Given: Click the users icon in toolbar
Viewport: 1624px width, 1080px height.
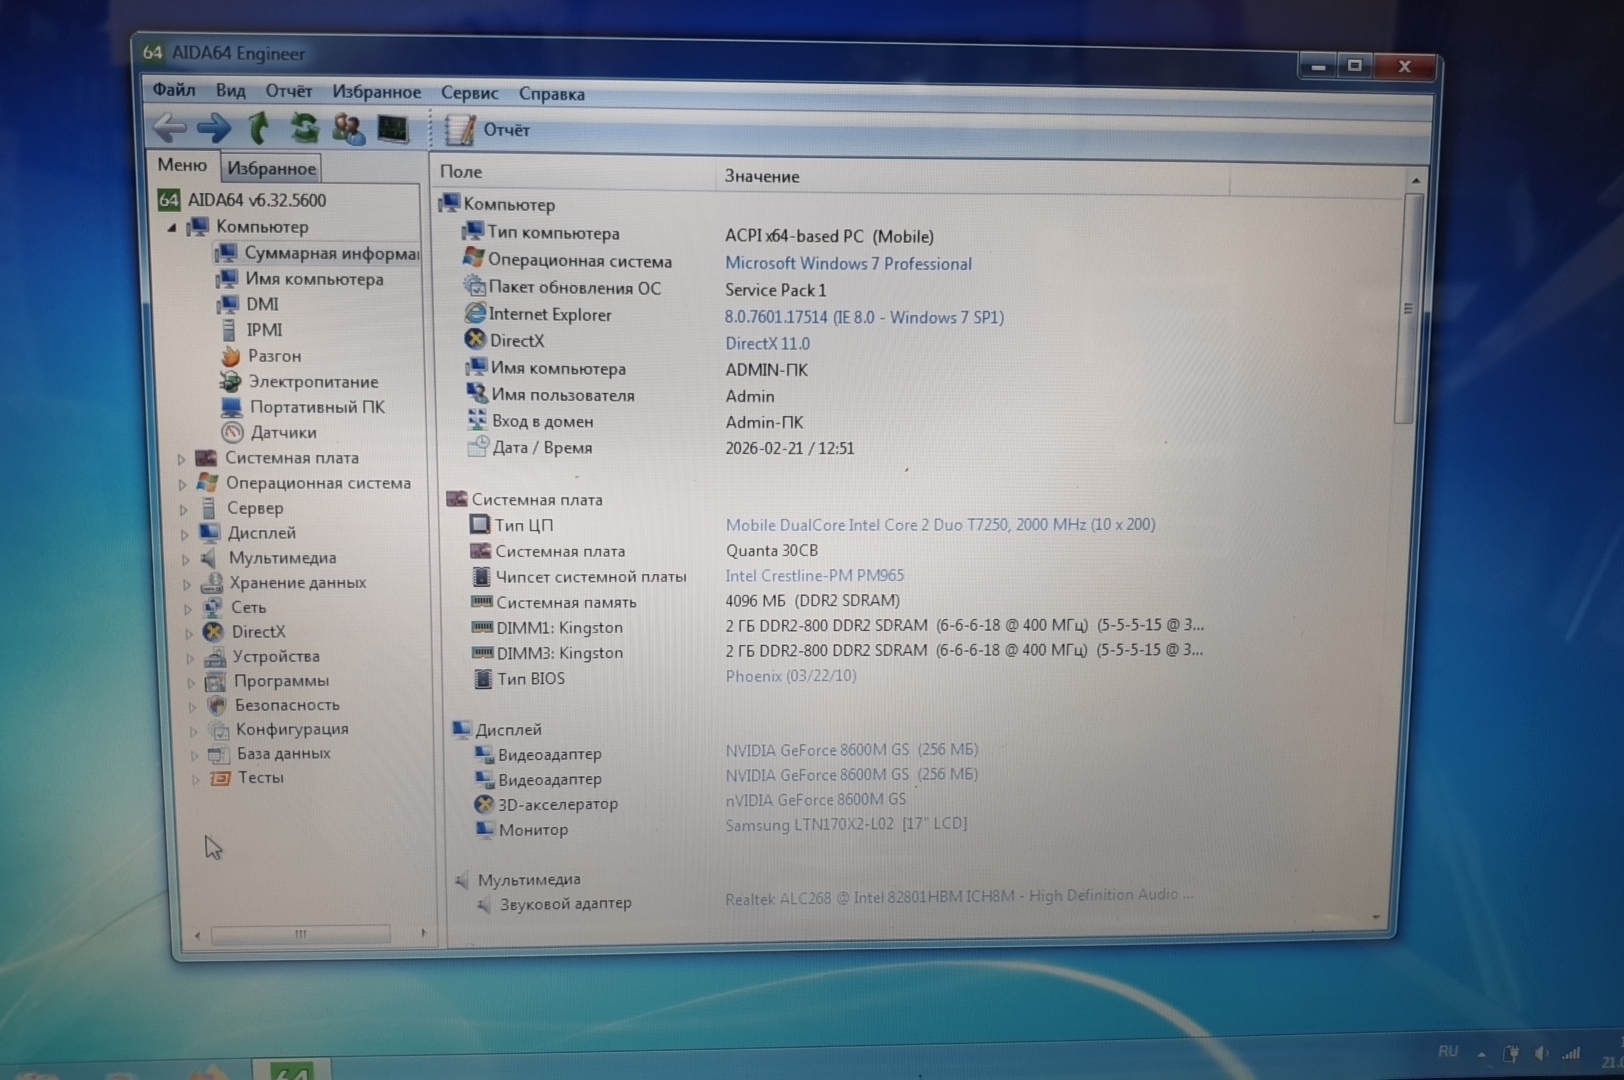Looking at the screenshot, I should pyautogui.click(x=348, y=129).
